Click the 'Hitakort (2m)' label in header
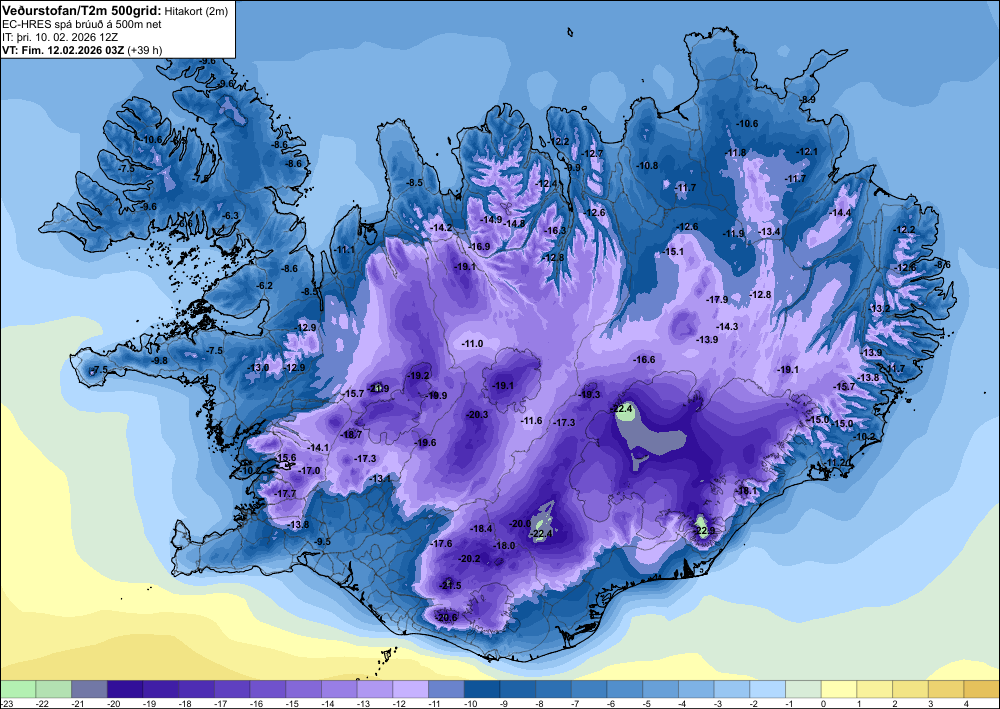 pyautogui.click(x=195, y=11)
